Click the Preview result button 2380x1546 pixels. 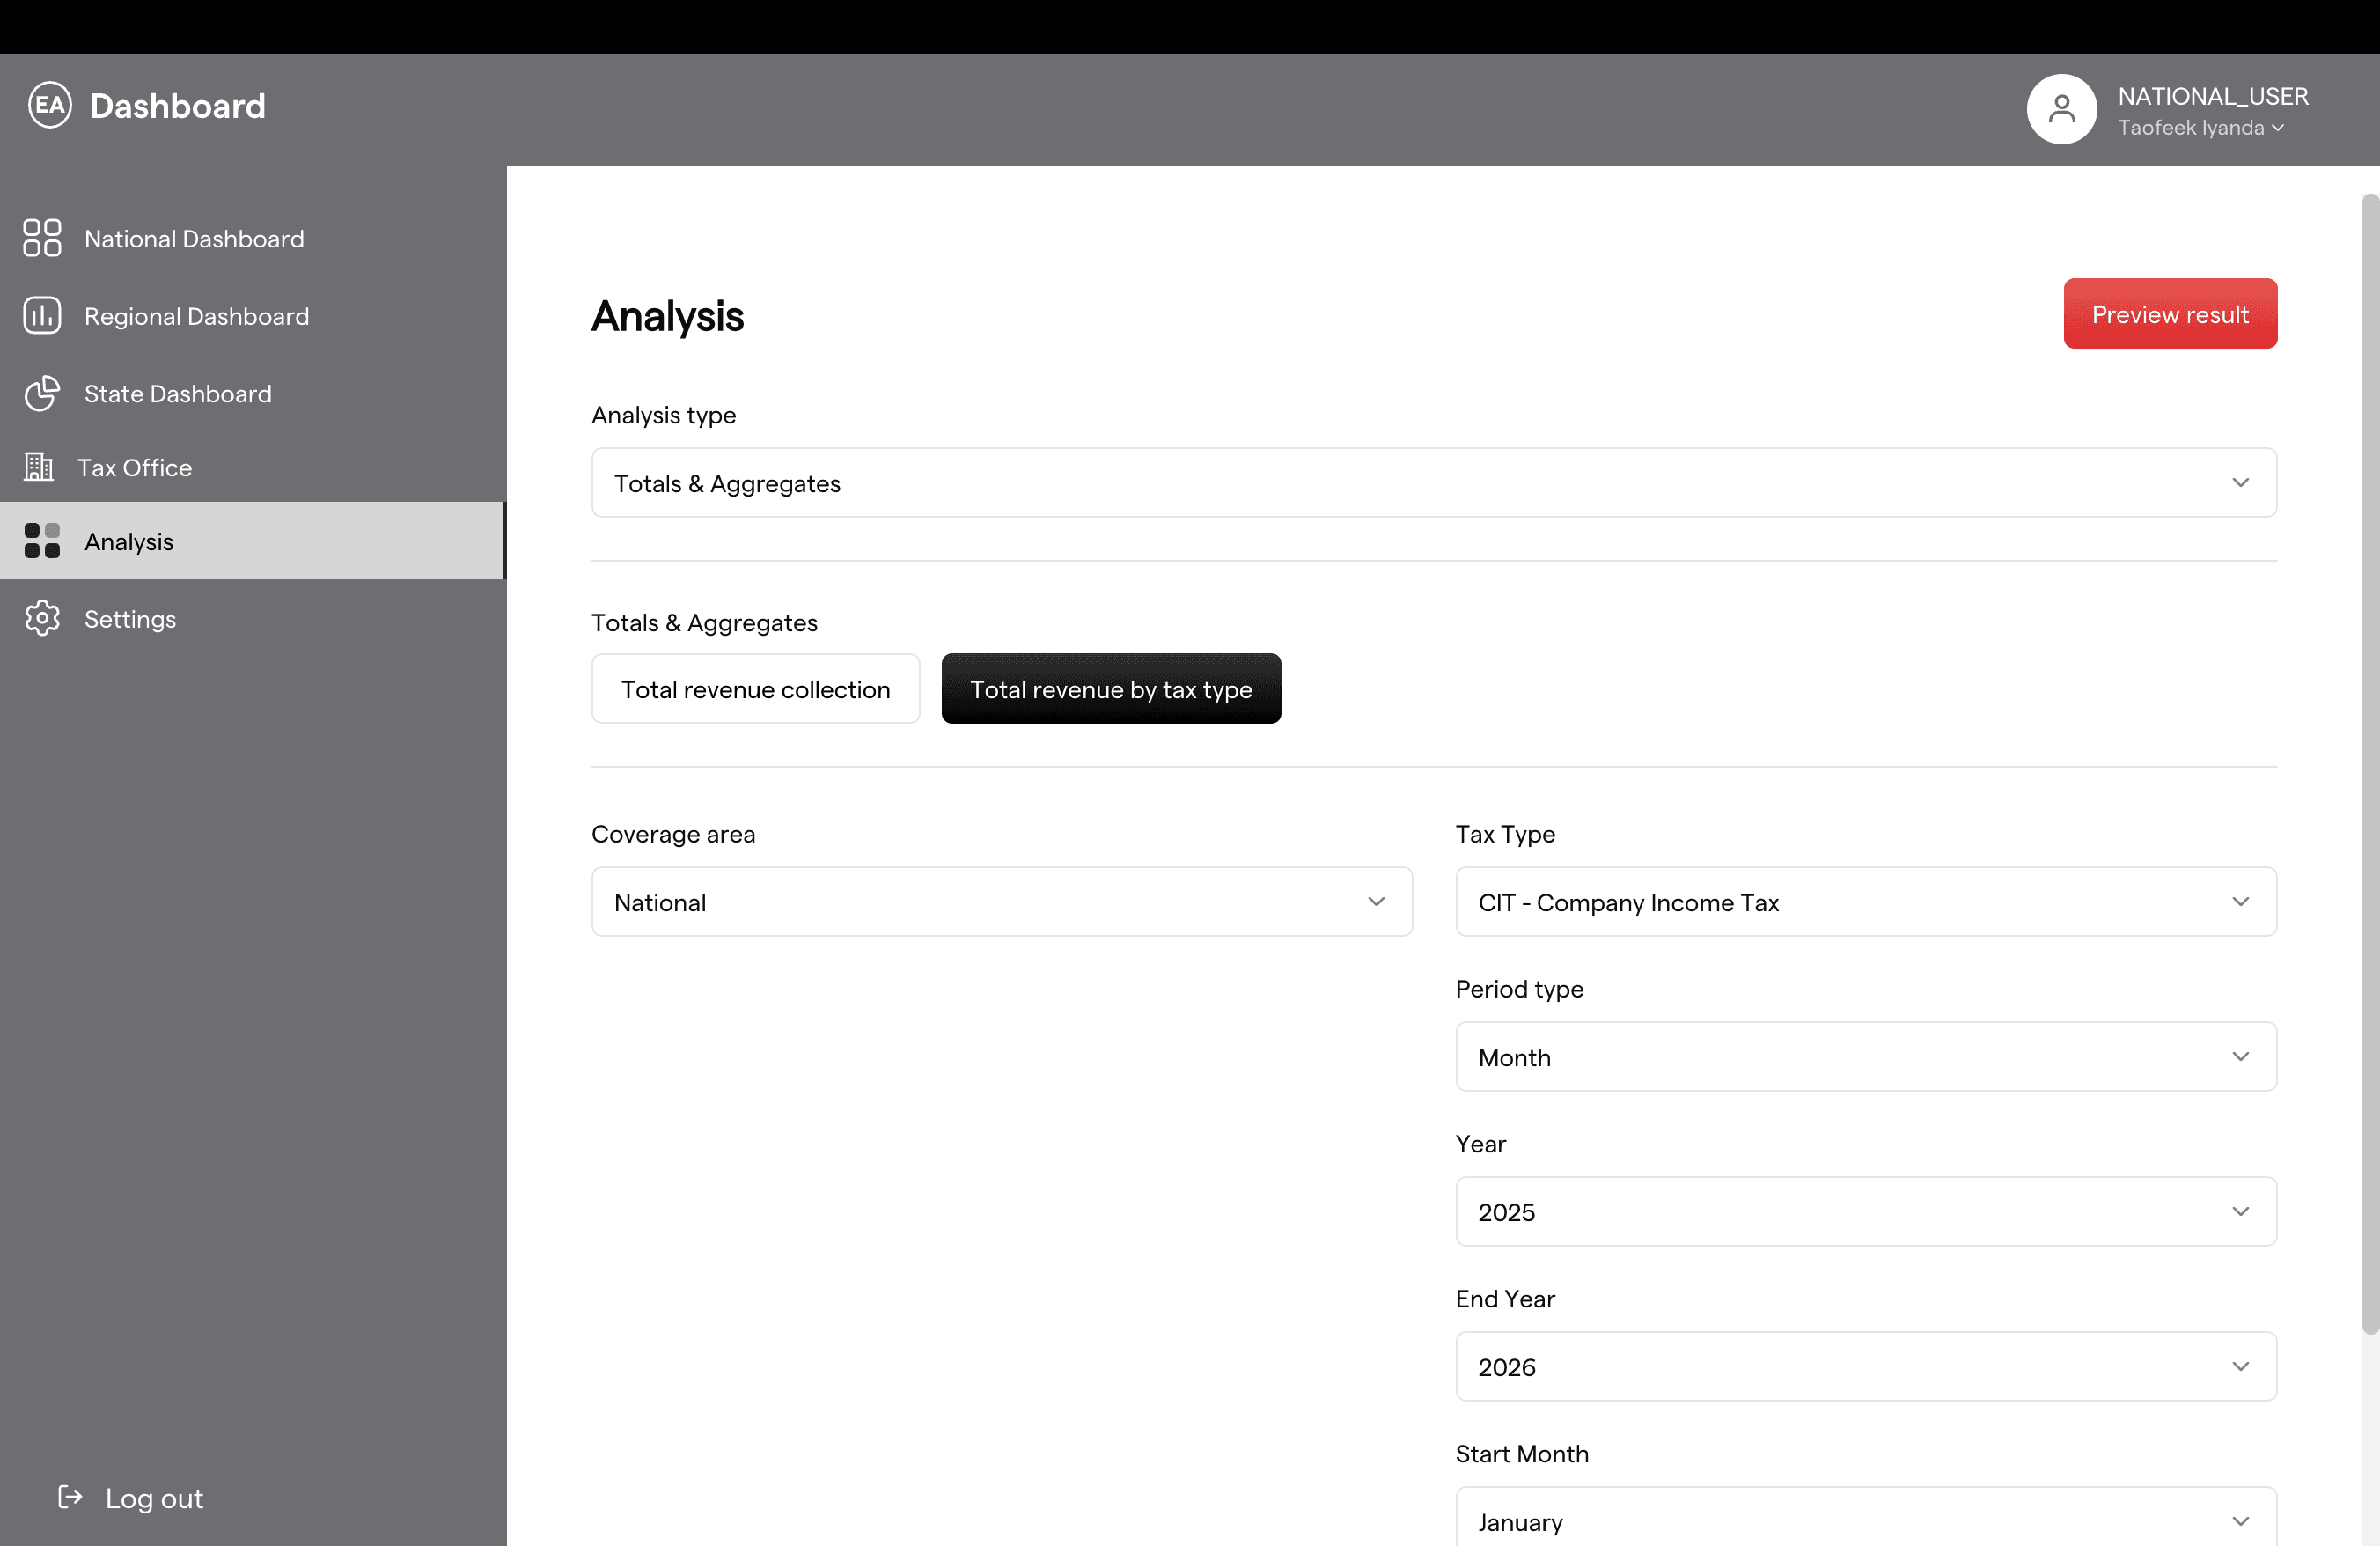(2169, 314)
